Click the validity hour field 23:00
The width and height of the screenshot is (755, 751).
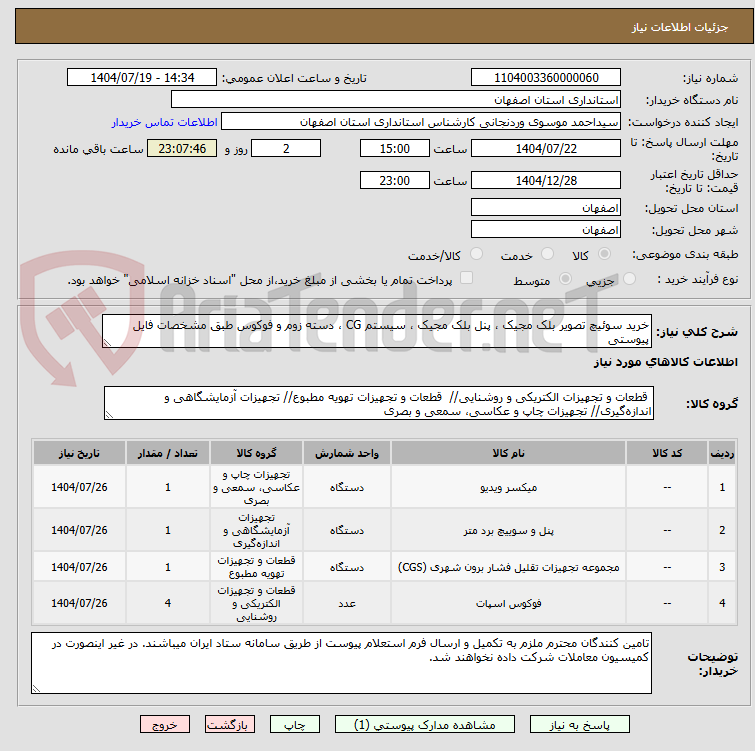point(394,181)
